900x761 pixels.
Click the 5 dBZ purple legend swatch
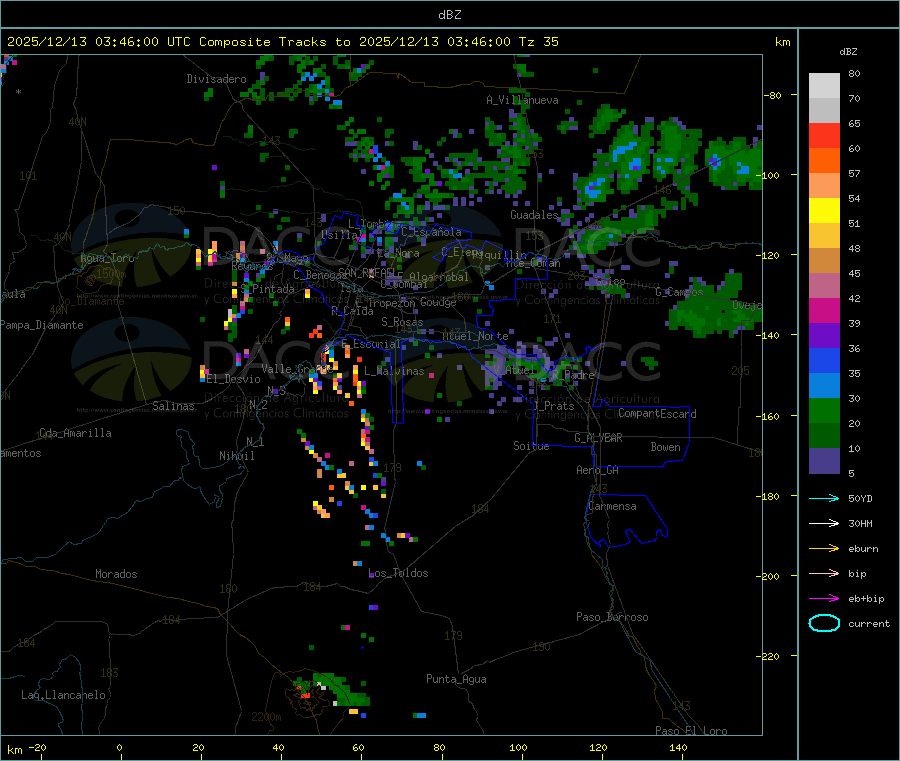(x=824, y=461)
